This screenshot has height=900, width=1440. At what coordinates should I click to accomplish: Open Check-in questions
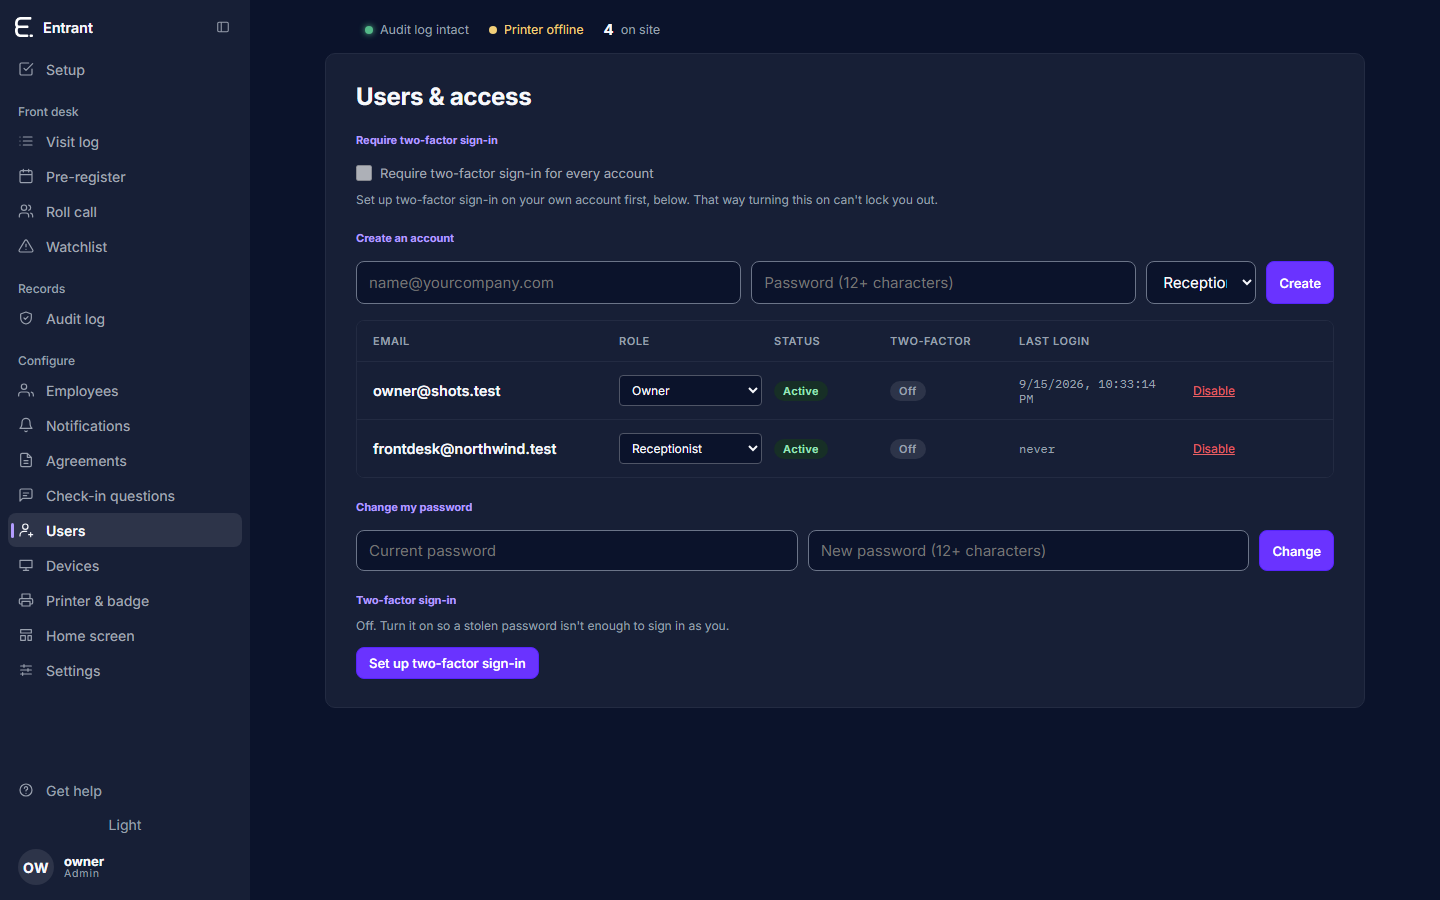pos(125,496)
